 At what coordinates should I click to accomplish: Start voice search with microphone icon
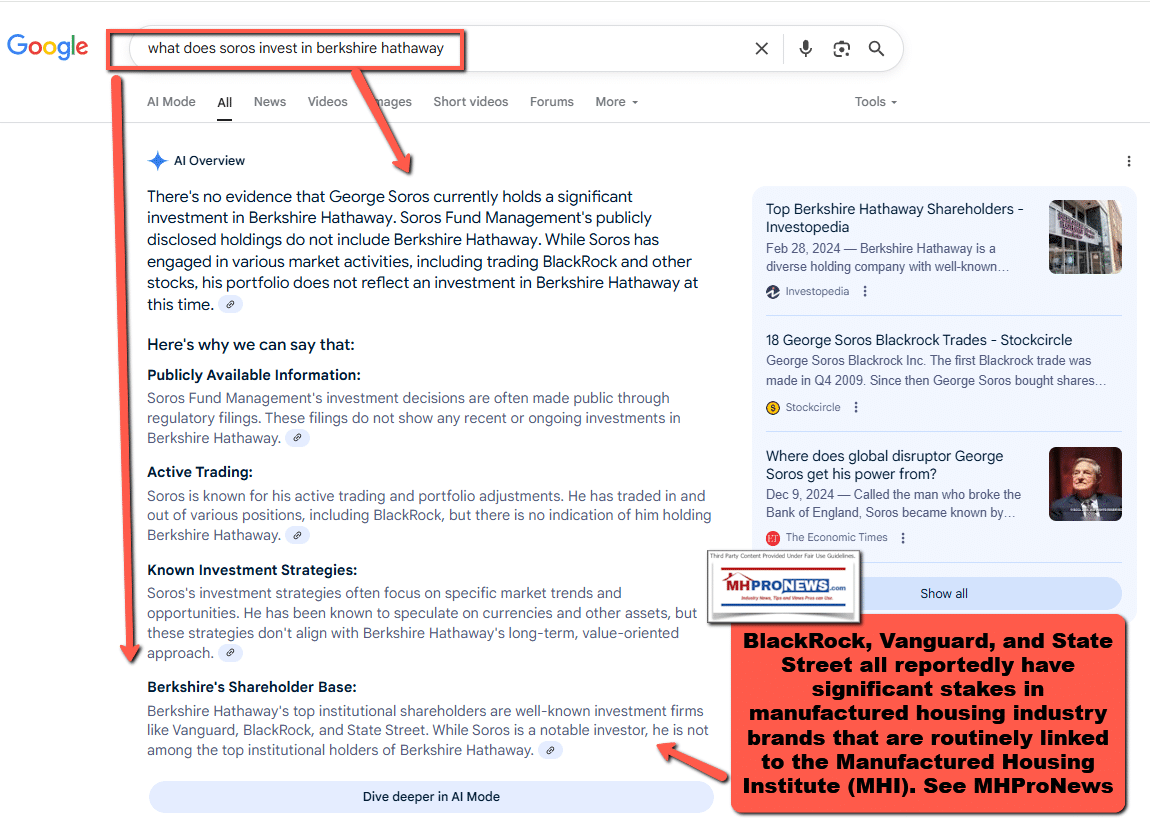point(805,48)
